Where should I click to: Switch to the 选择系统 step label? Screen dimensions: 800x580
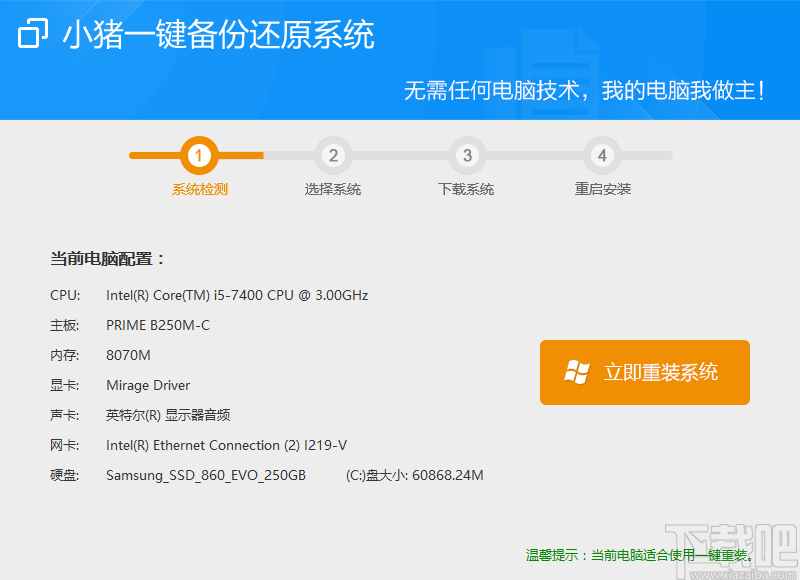(x=333, y=188)
